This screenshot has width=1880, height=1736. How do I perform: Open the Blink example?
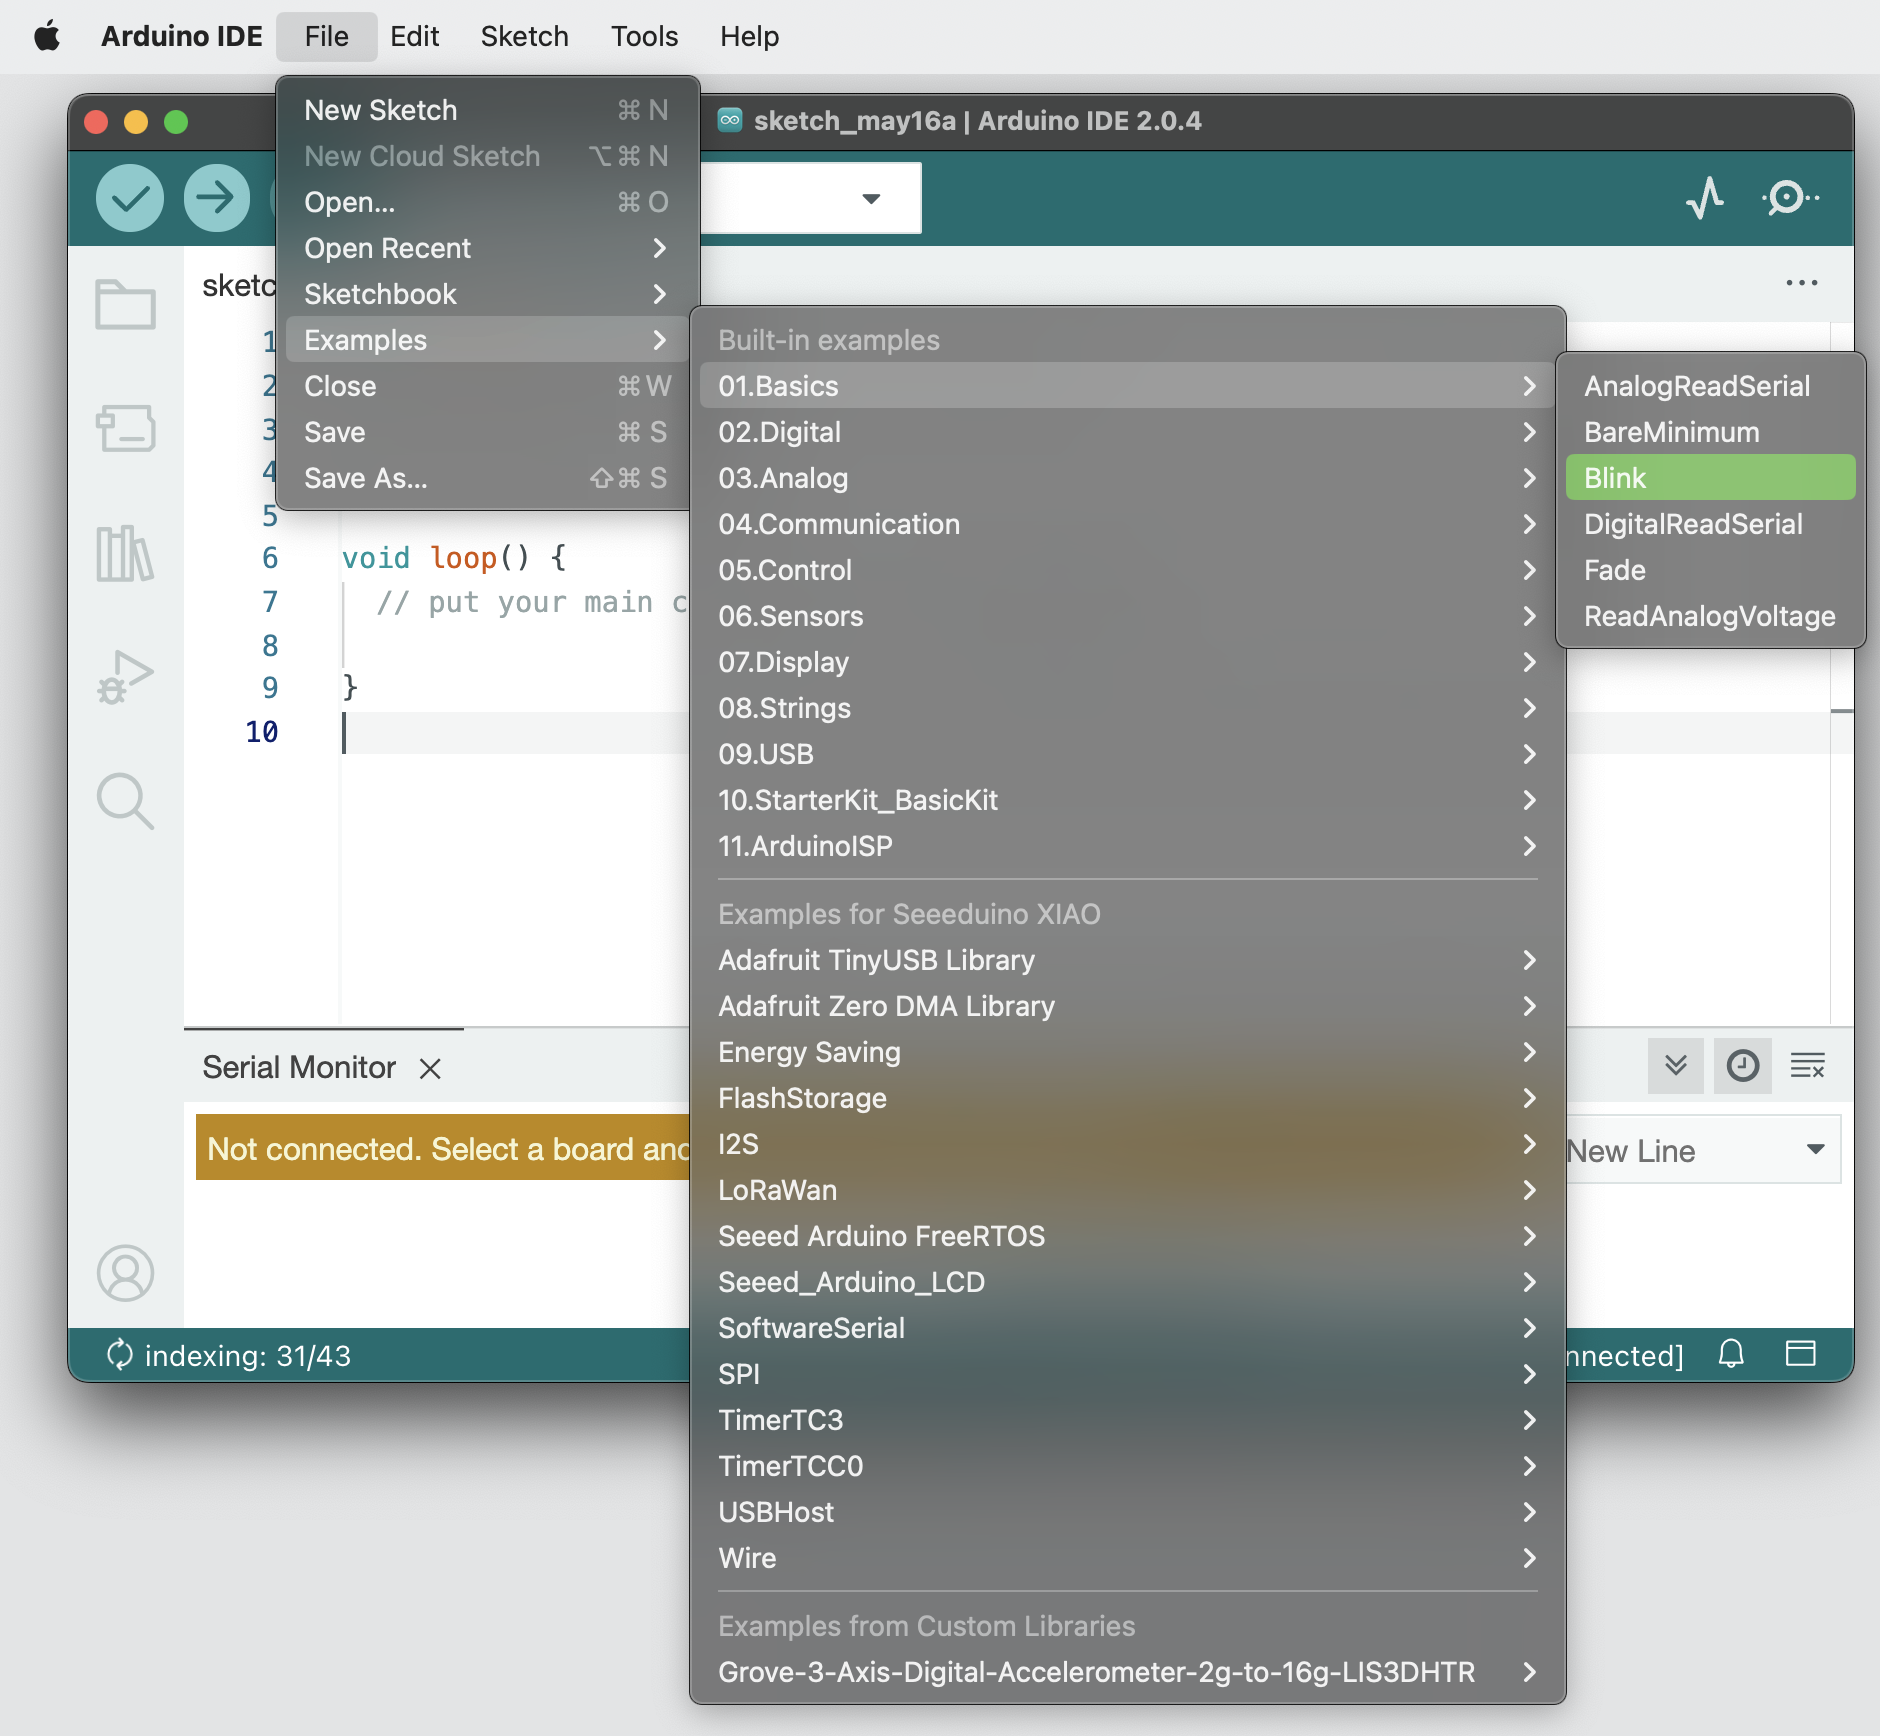tap(1710, 478)
